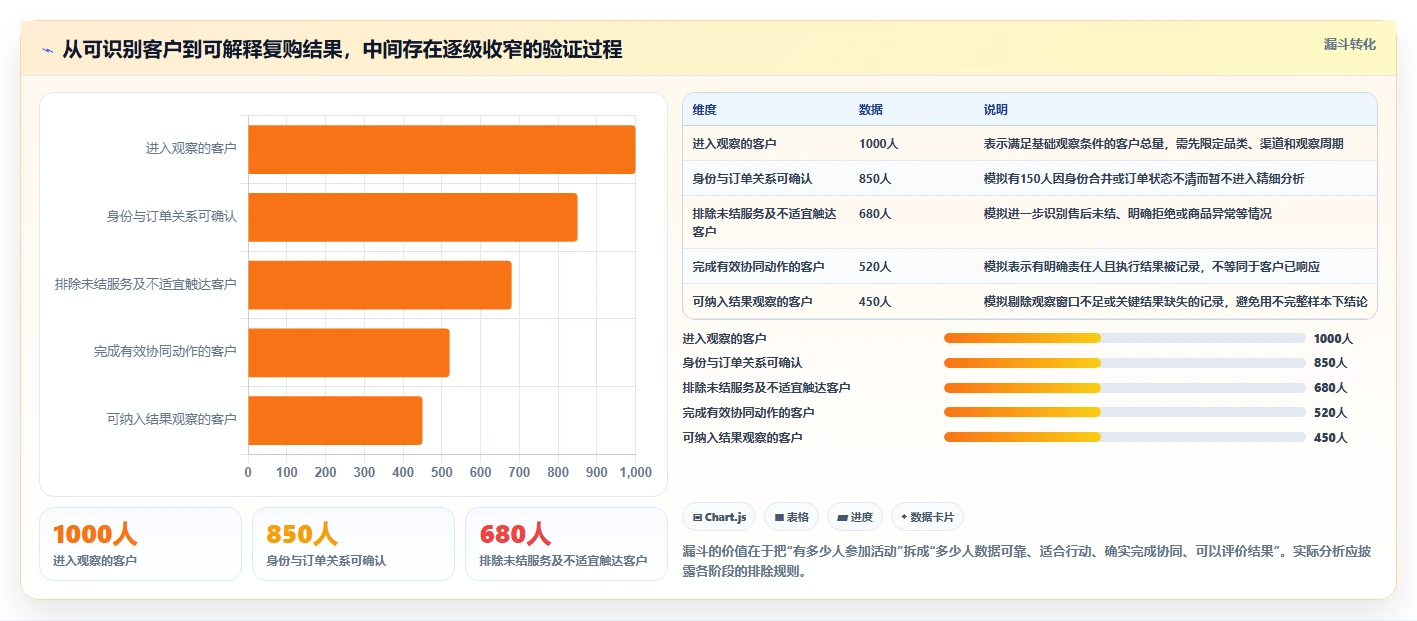This screenshot has height=621, width=1417.
Task: Click the lightning icon beside the title
Action: pos(48,50)
